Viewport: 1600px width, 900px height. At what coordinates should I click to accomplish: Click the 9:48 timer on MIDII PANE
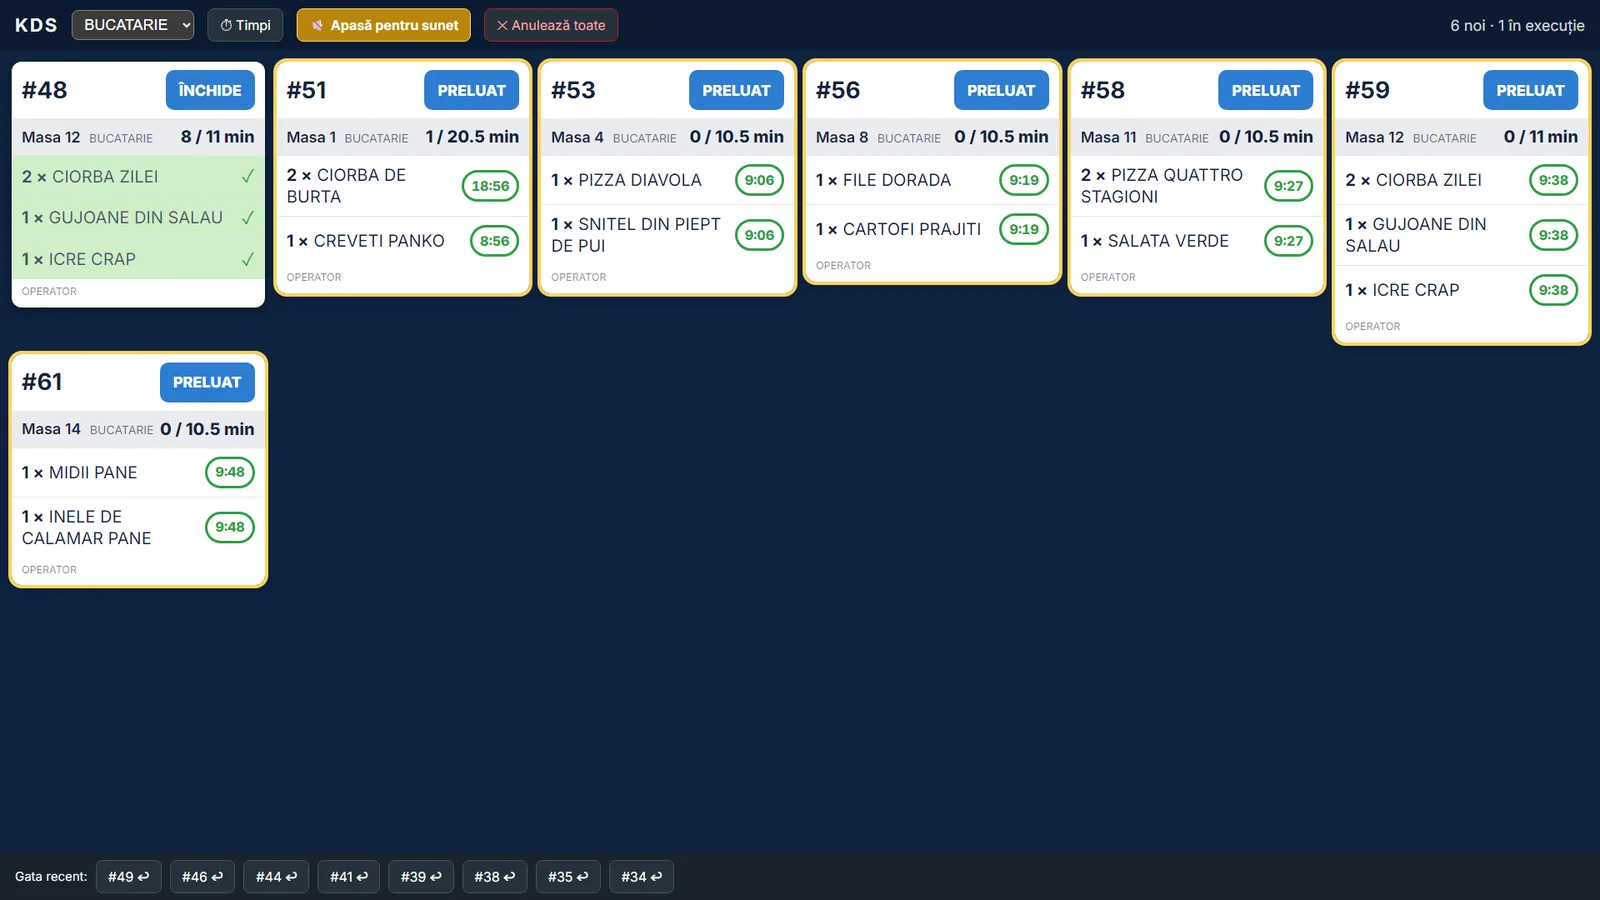click(230, 472)
